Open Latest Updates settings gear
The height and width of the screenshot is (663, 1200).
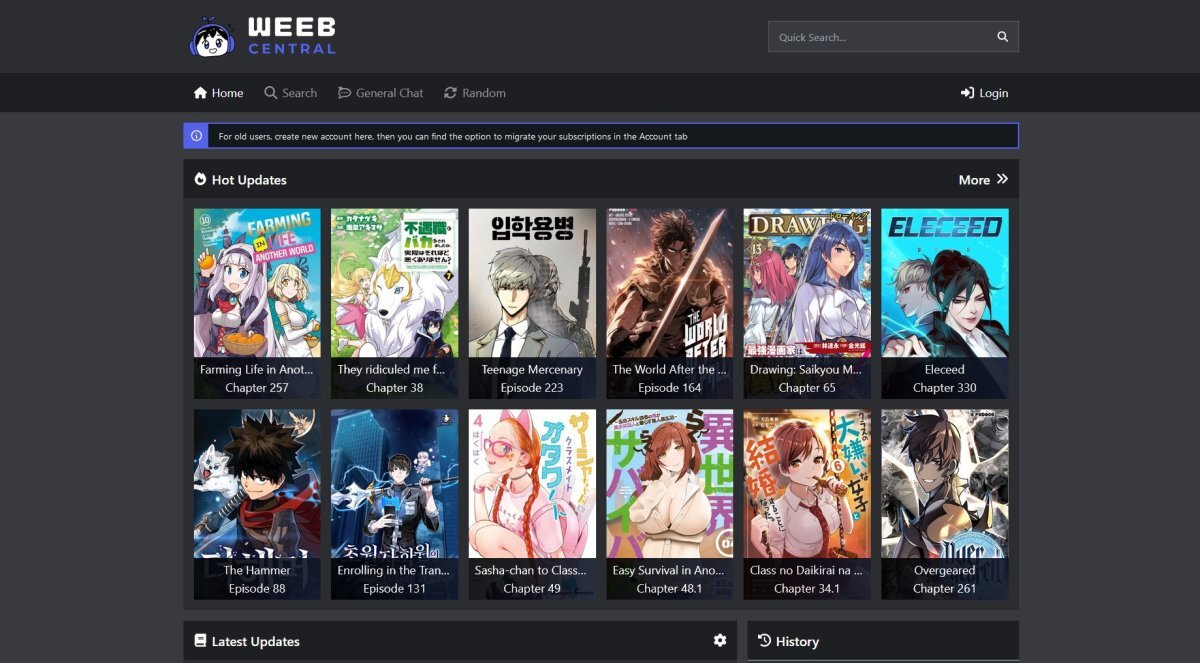pyautogui.click(x=720, y=641)
